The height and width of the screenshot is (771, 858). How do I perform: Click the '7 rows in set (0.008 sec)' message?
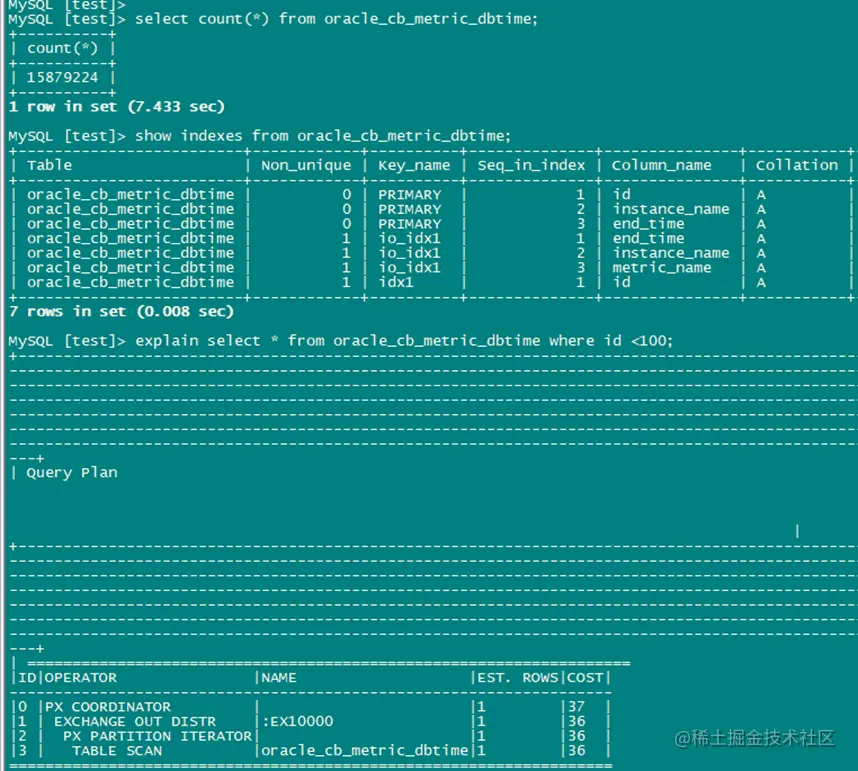(x=121, y=311)
